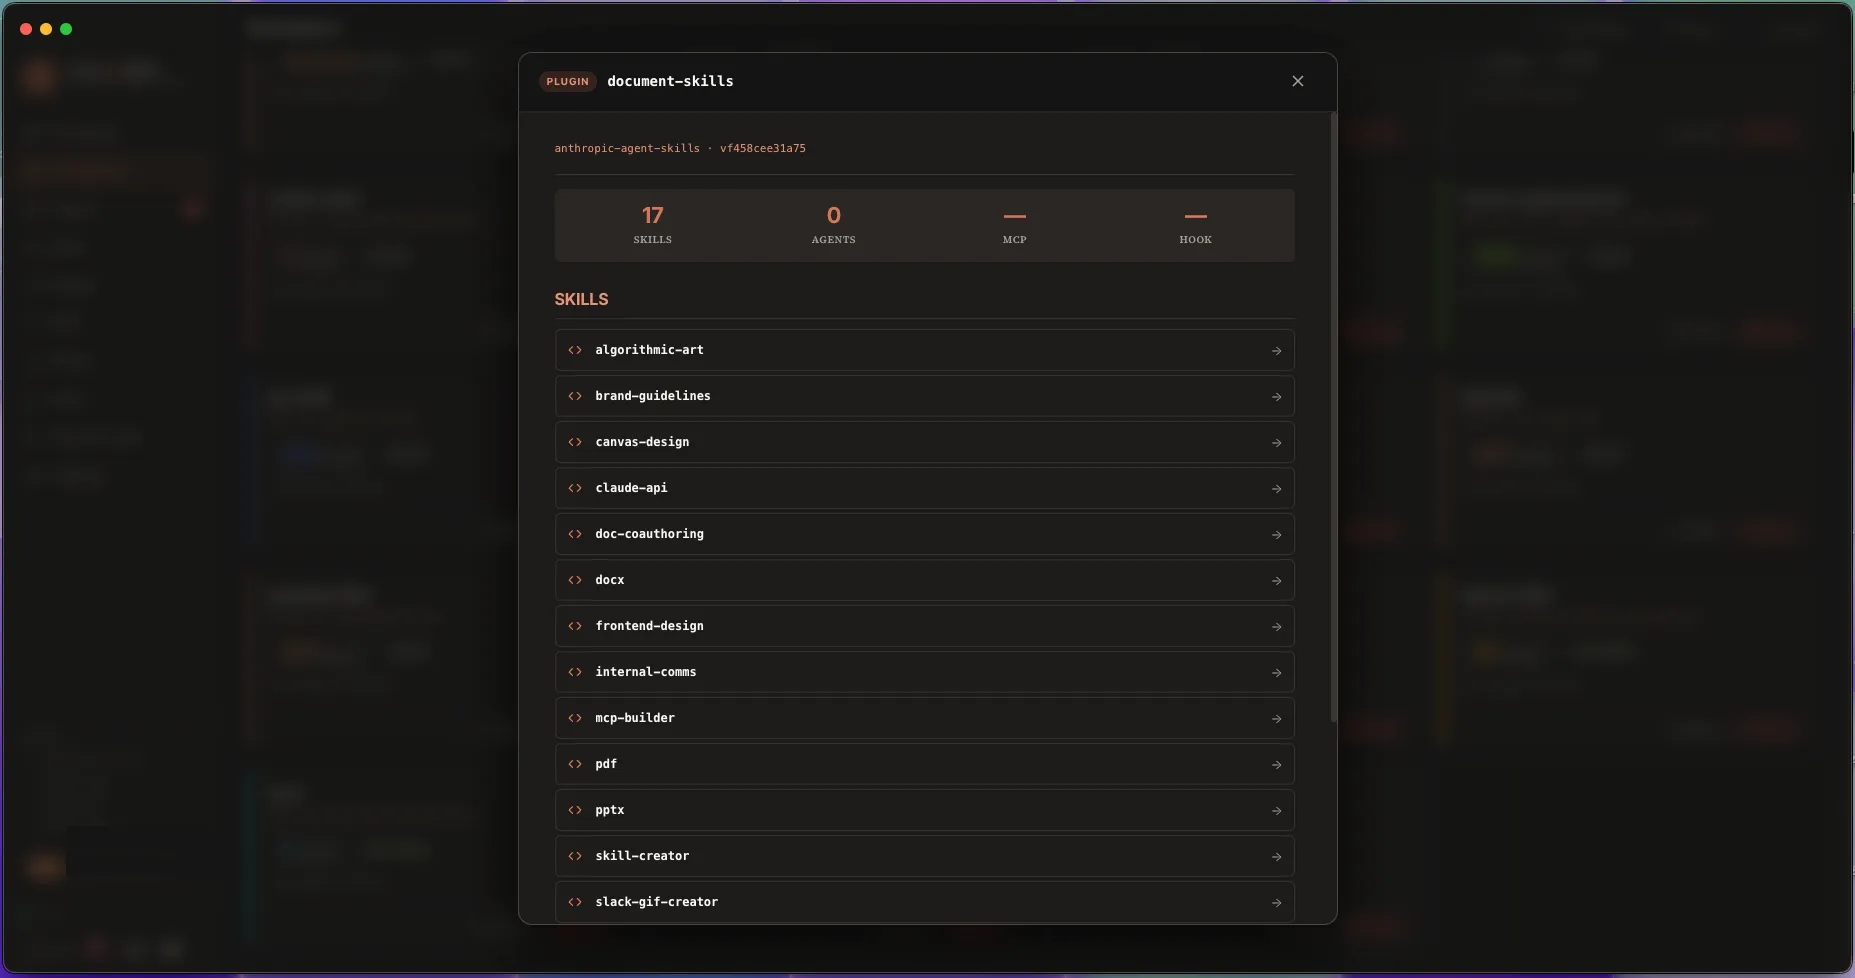Open the claude-api skill row
Screen dimensions: 1855x978
coord(924,488)
